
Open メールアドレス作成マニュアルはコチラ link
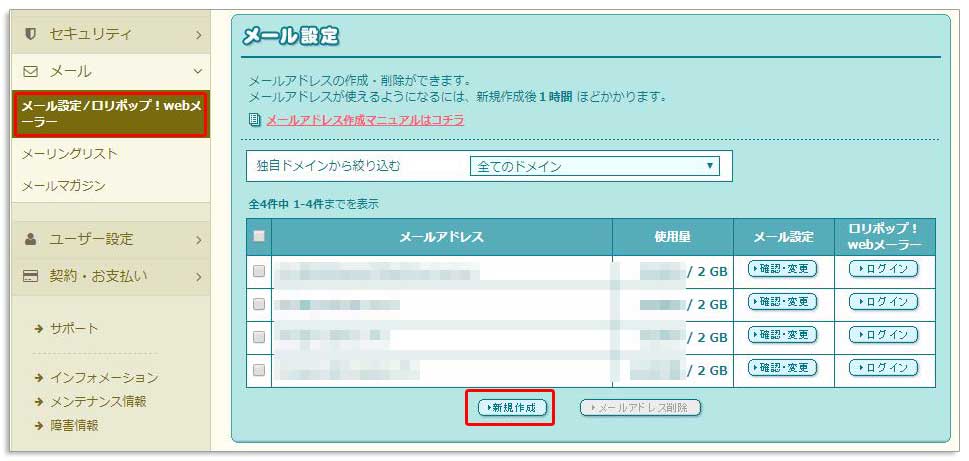click(x=365, y=120)
